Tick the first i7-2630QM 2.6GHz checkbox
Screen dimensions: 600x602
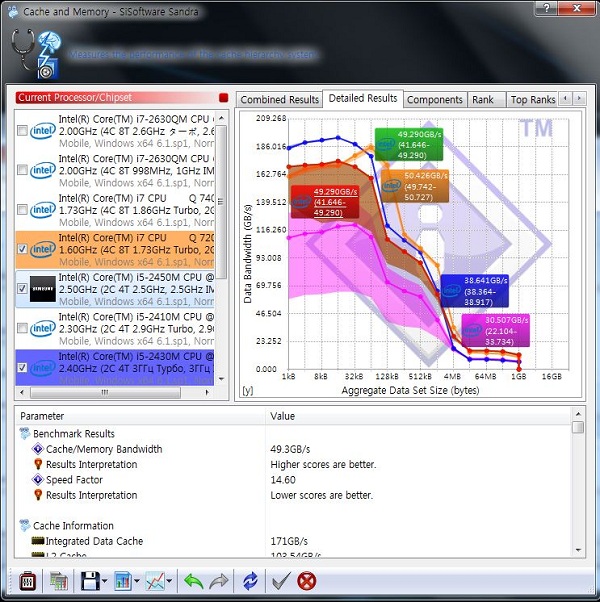click(x=22, y=131)
